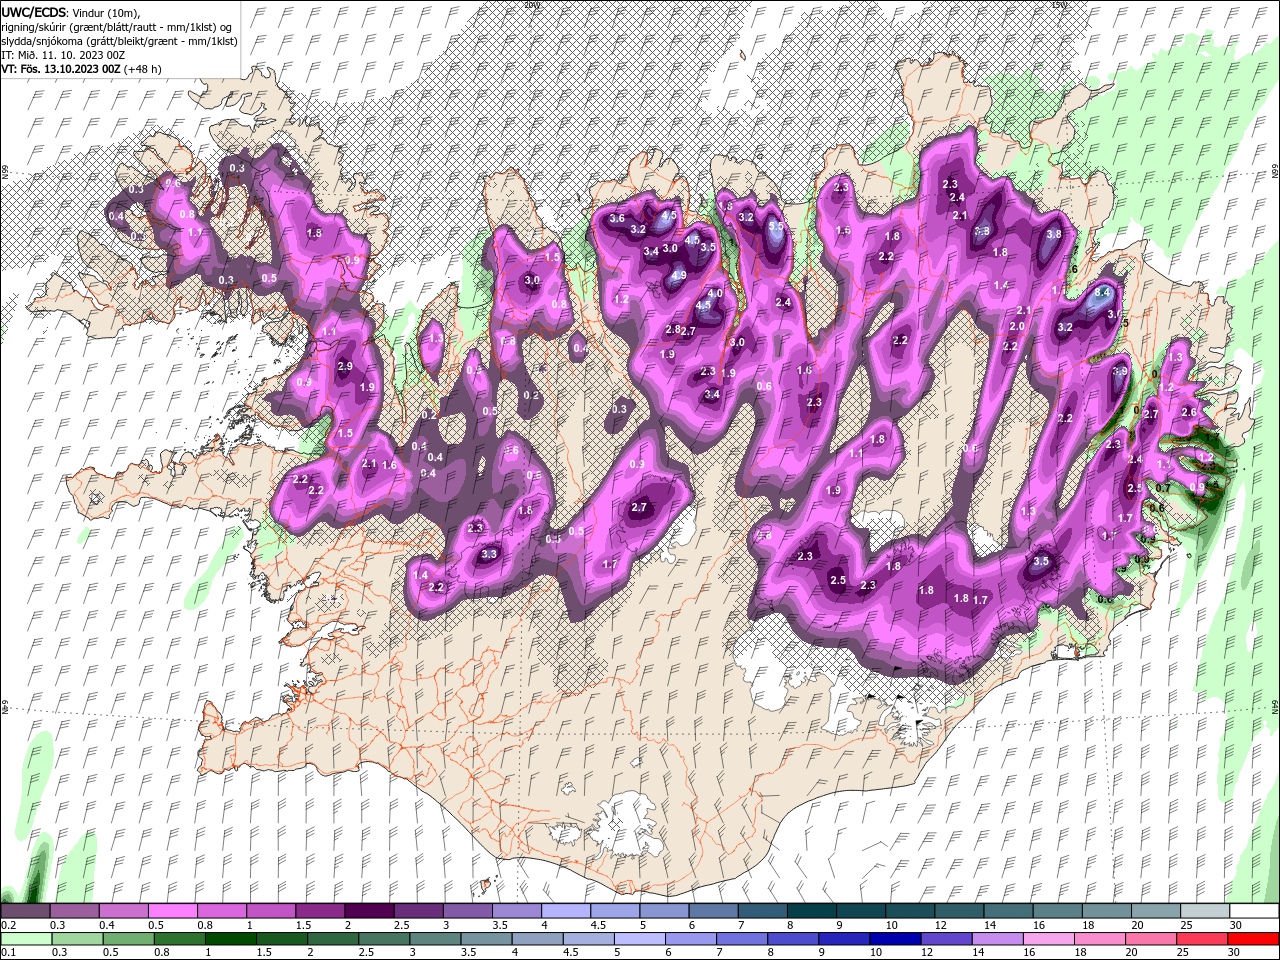The height and width of the screenshot is (960, 1280).
Task: Click the pale green 0.1 rain legend swatch
Action: tap(26, 939)
